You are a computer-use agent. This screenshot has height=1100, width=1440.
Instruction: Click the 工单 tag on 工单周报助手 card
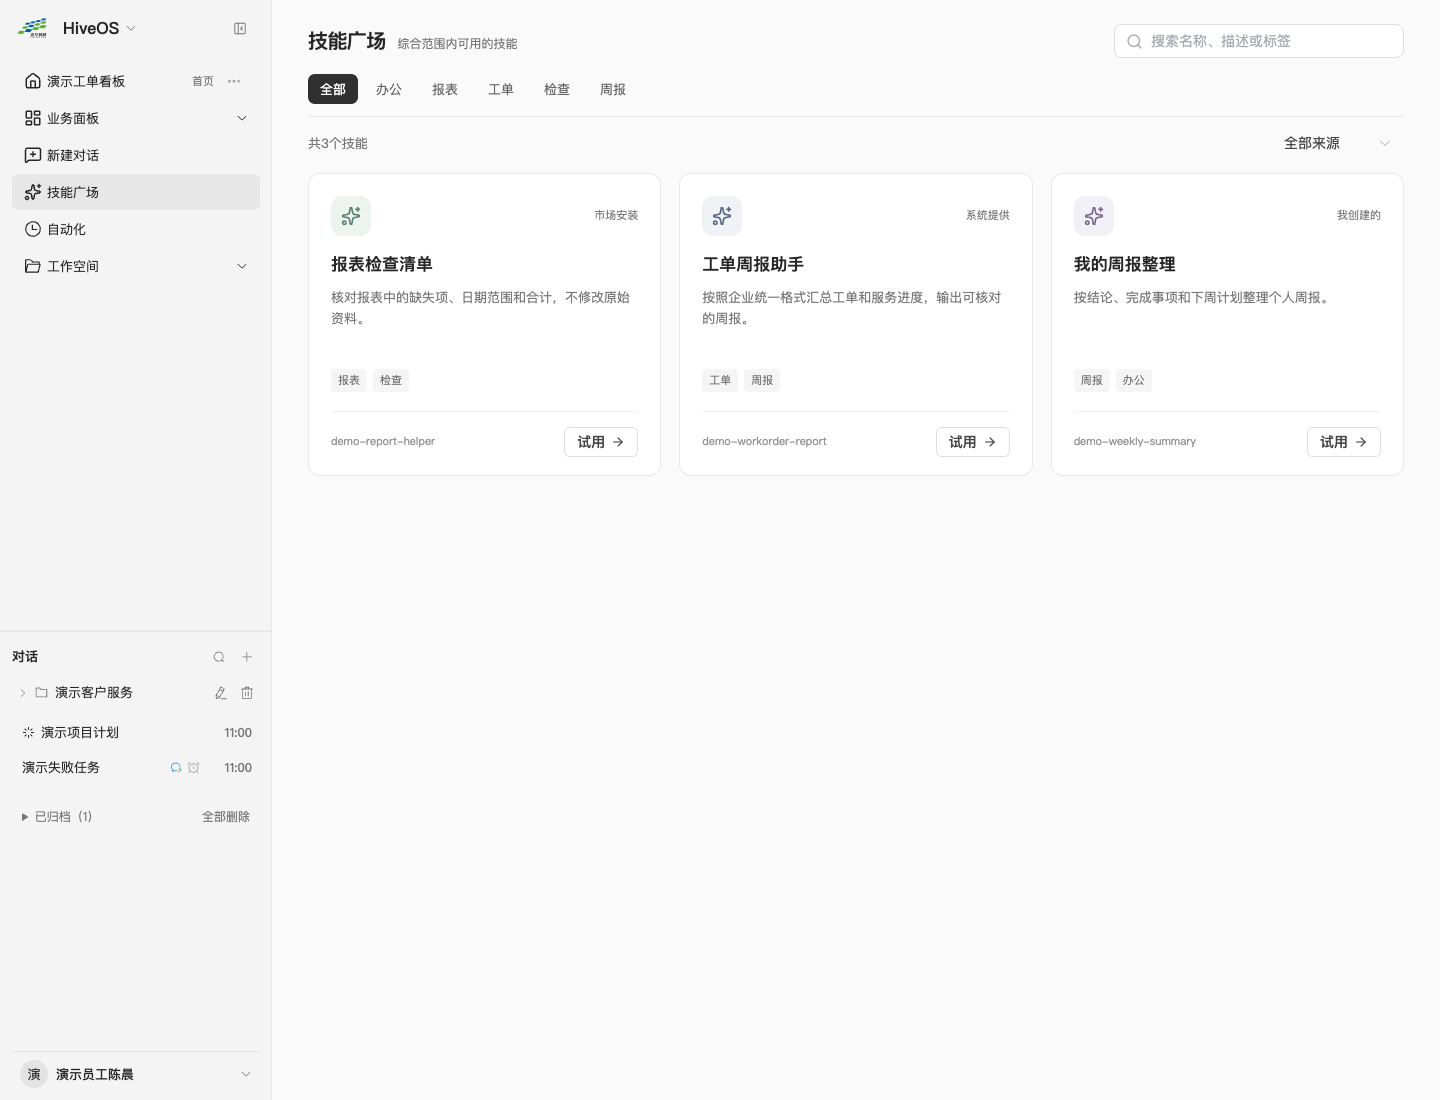720,380
